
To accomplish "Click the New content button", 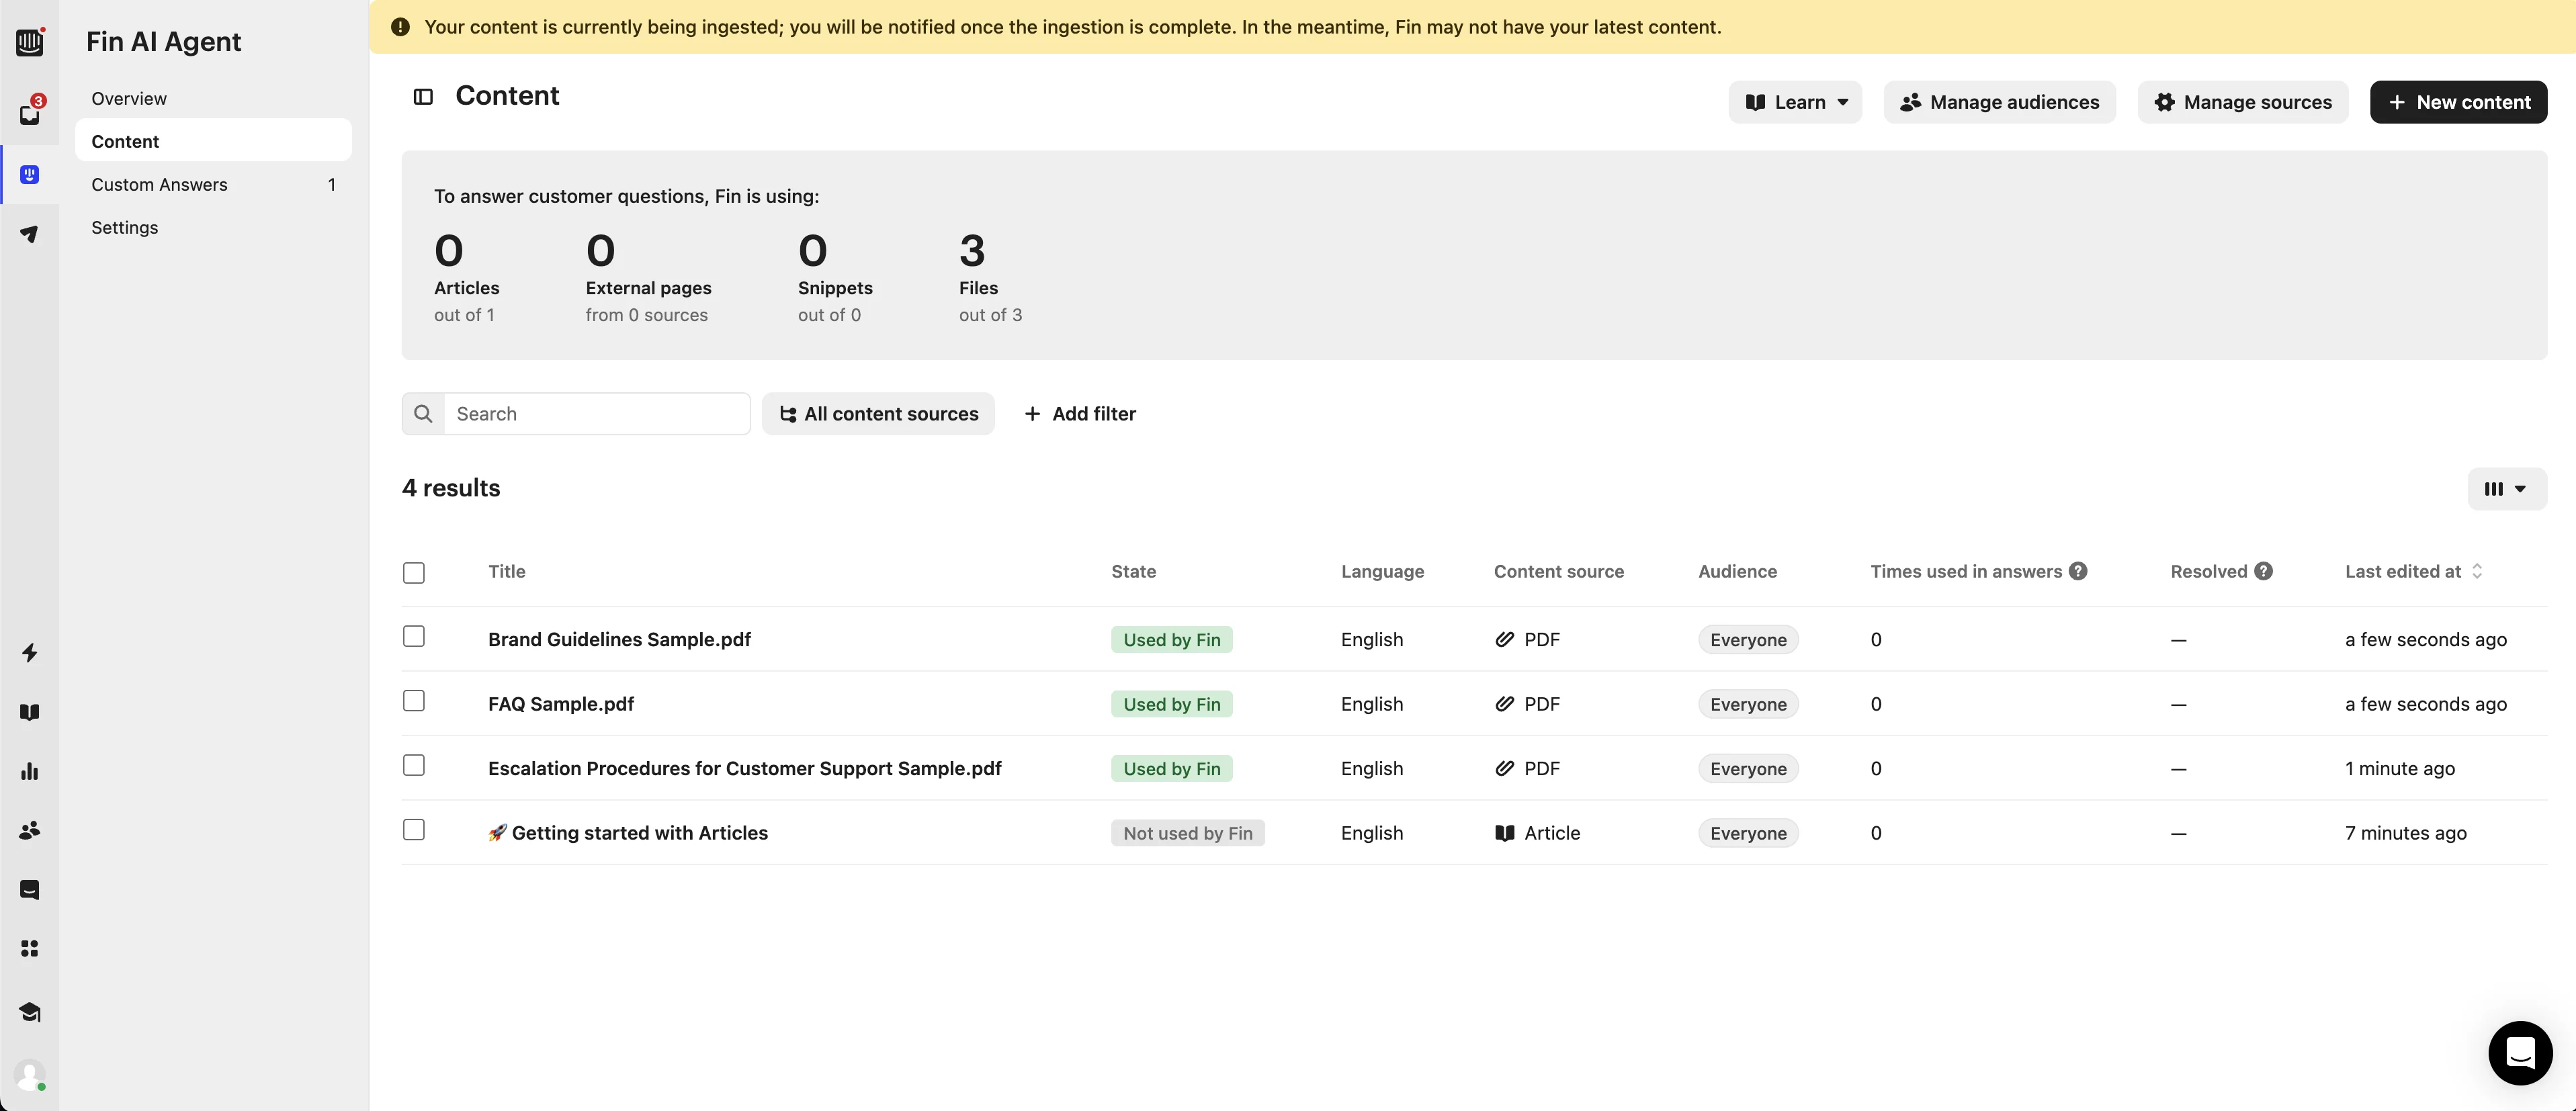I will pyautogui.click(x=2458, y=102).
